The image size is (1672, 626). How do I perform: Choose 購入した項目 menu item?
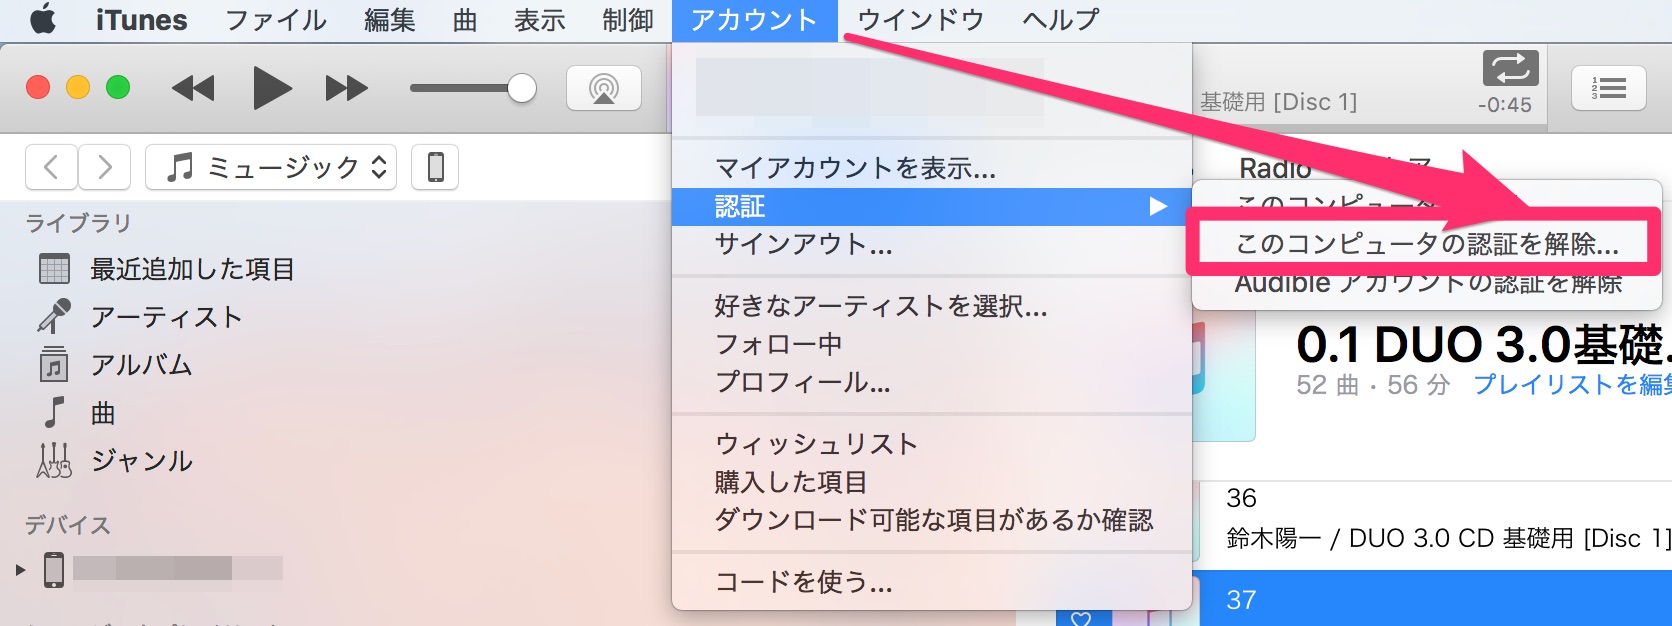pyautogui.click(x=932, y=482)
